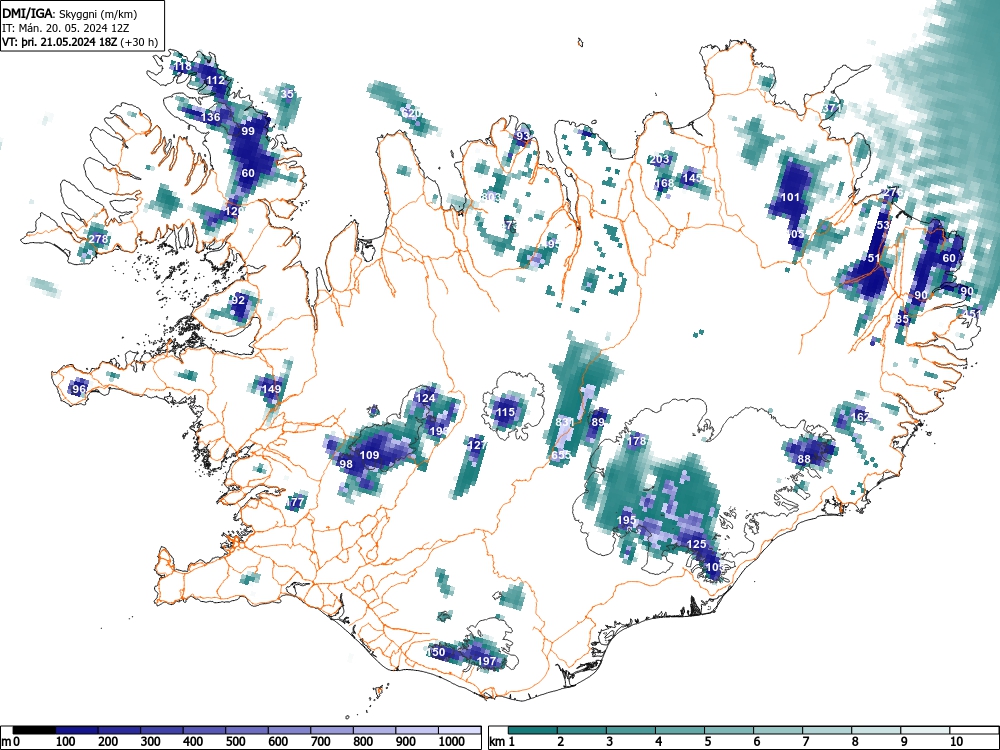Image resolution: width=1000 pixels, height=750 pixels.
Task: Click legend swatch between 900 and 1000 m
Action: tap(417, 730)
